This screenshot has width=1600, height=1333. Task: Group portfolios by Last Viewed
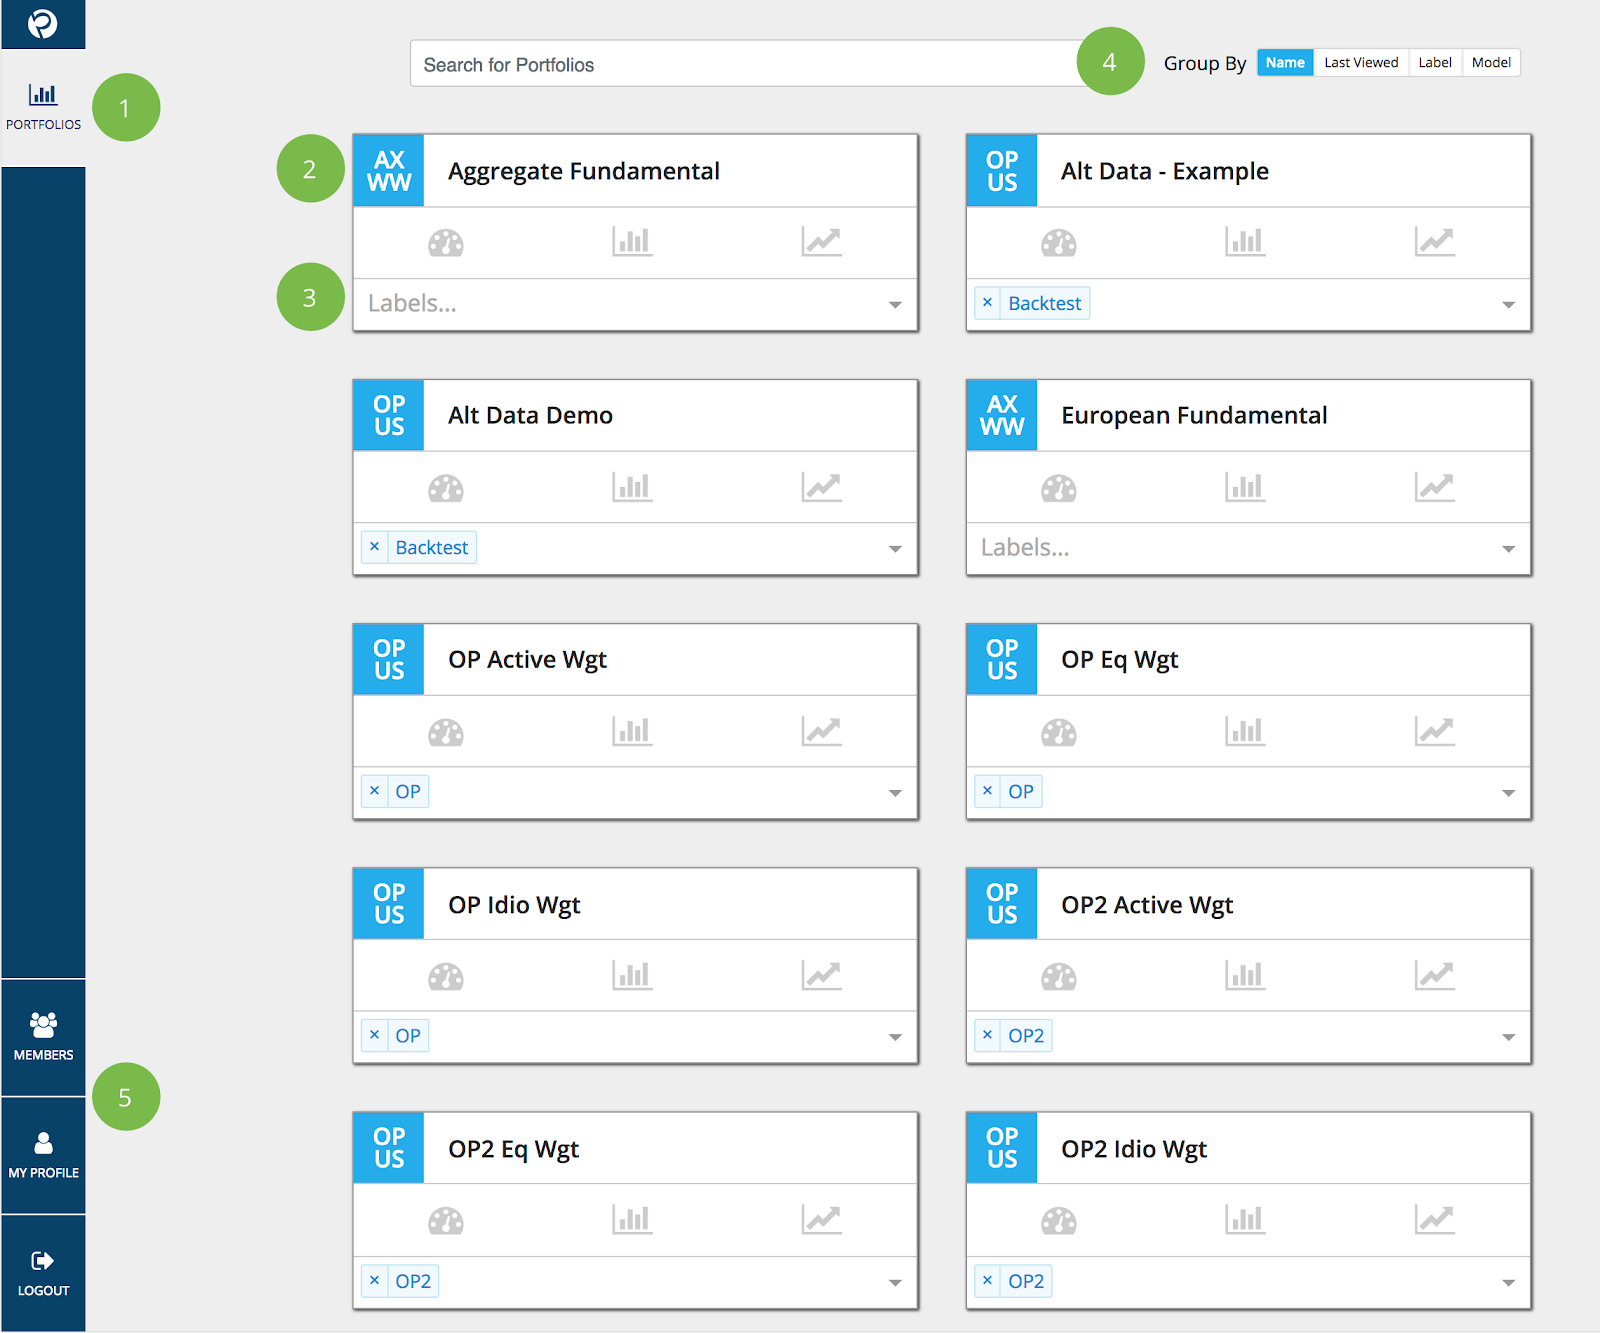(x=1361, y=62)
